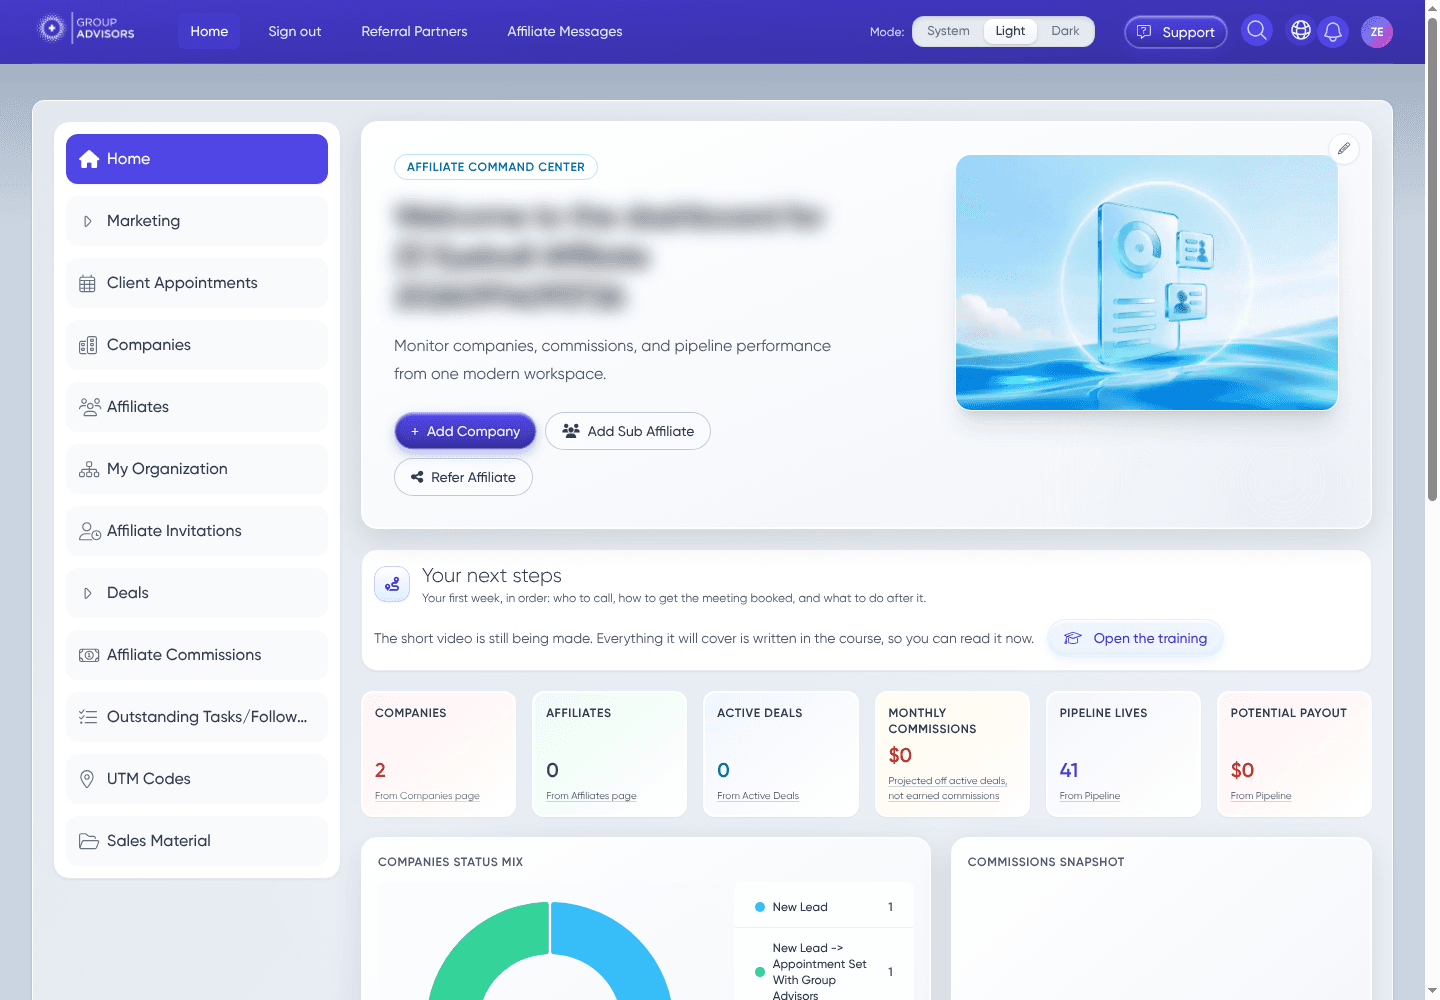Open From Pipeline link under Pipeline Lives
Screen dimensions: 1440x1000
click(1090, 796)
